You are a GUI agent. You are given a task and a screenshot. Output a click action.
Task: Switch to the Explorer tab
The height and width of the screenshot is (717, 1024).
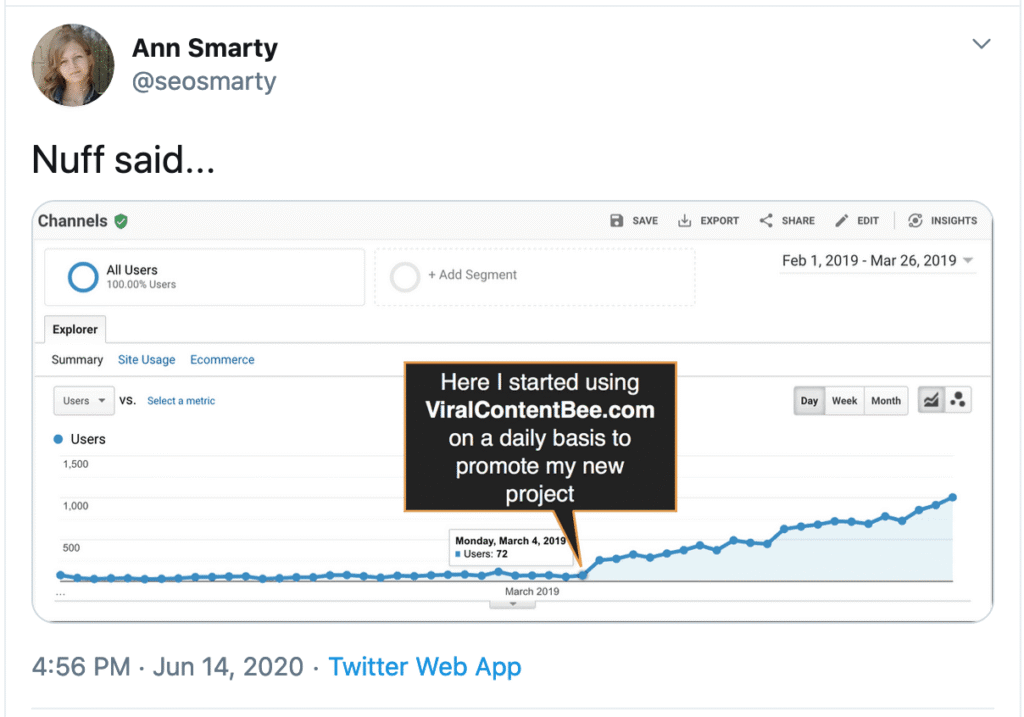coord(75,329)
